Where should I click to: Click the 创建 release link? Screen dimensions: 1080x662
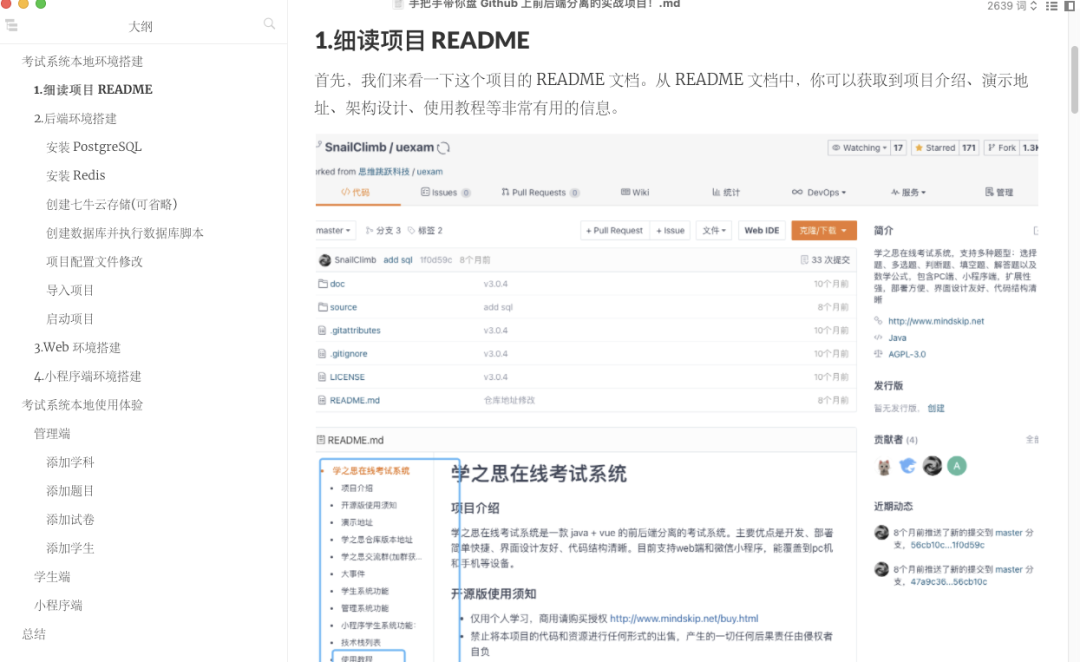[x=936, y=408]
